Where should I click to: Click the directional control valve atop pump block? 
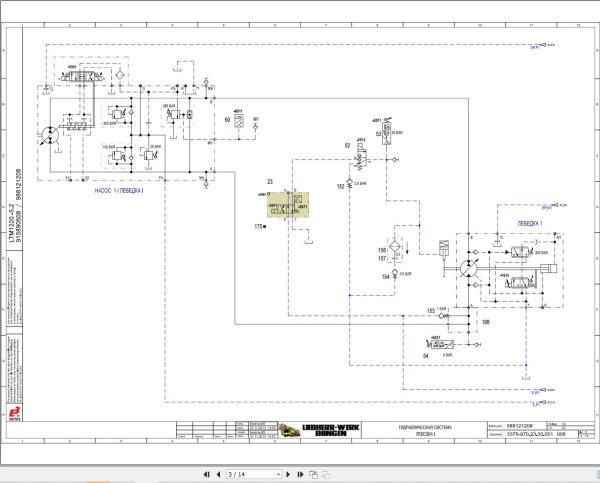(82, 77)
